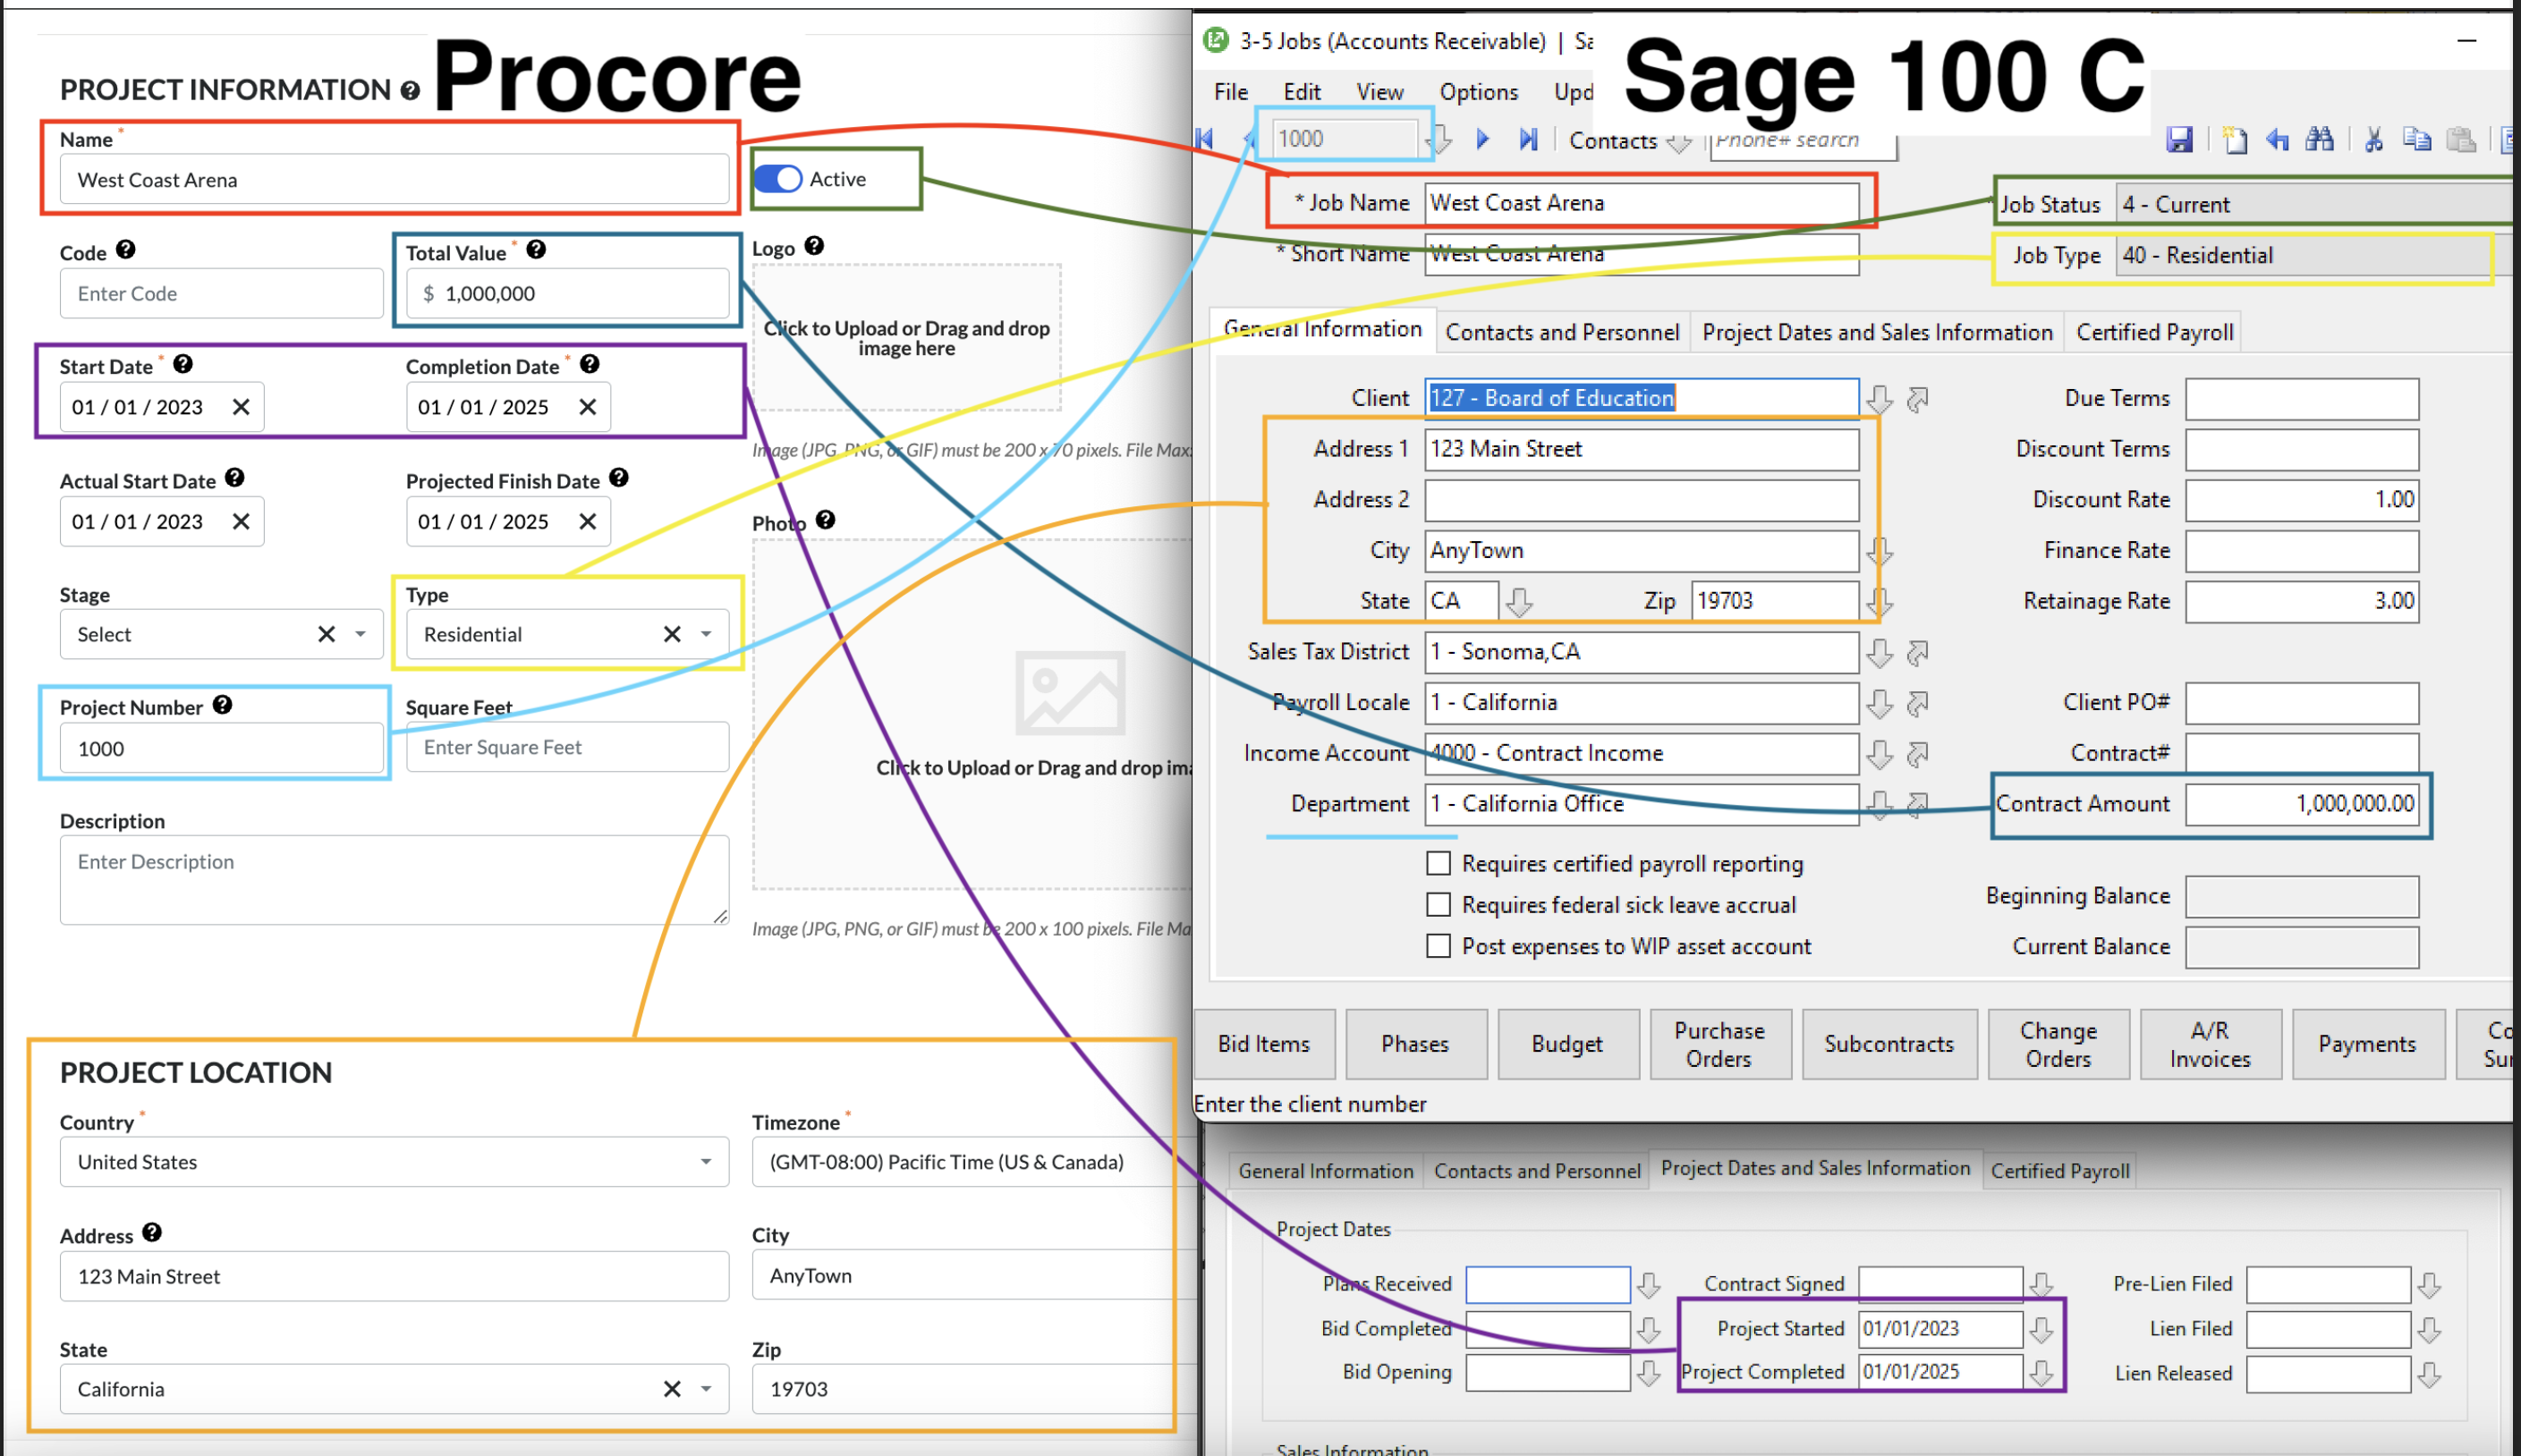The image size is (2521, 1456).
Task: Open the Purchase Orders button
Action: coord(1719,1044)
